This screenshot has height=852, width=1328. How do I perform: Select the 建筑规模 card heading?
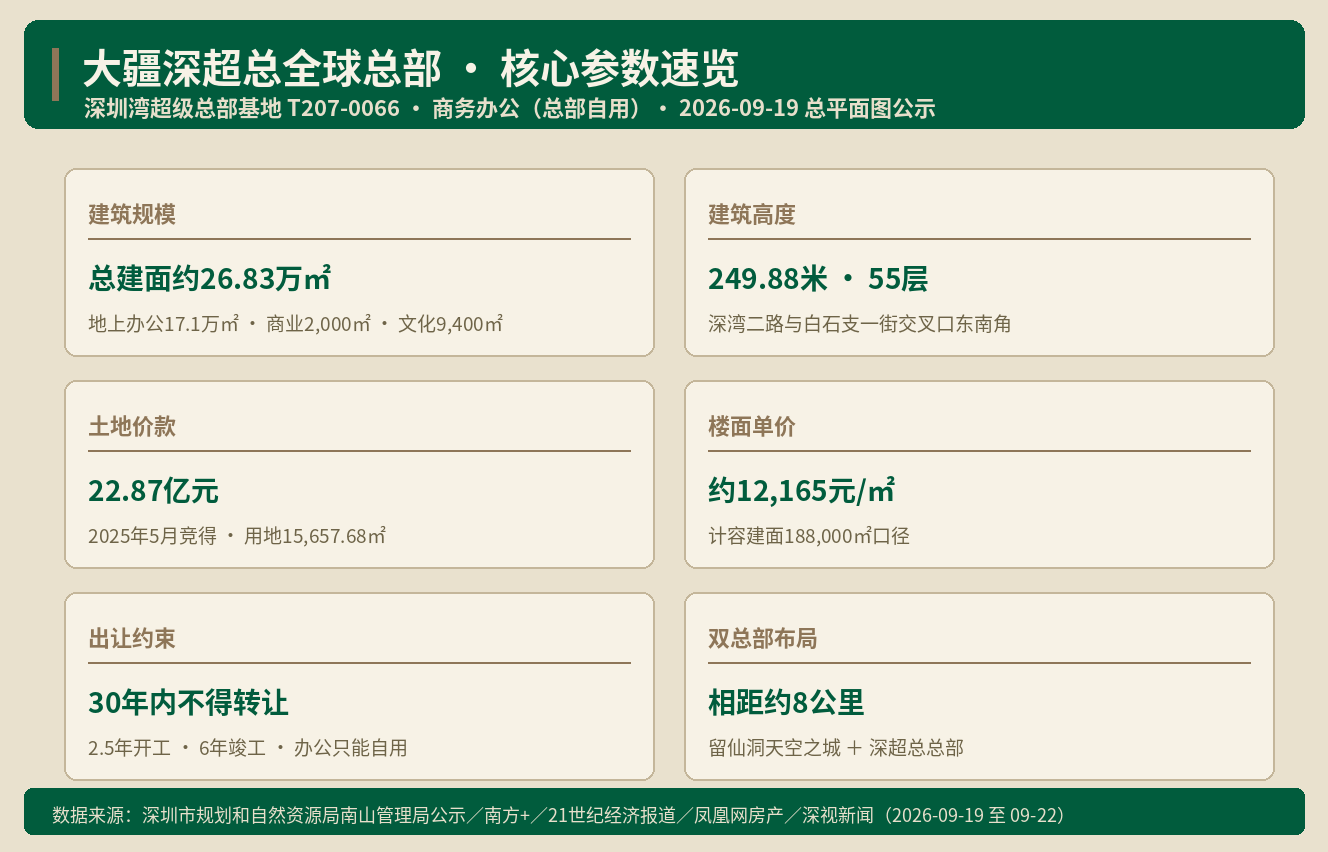click(132, 215)
